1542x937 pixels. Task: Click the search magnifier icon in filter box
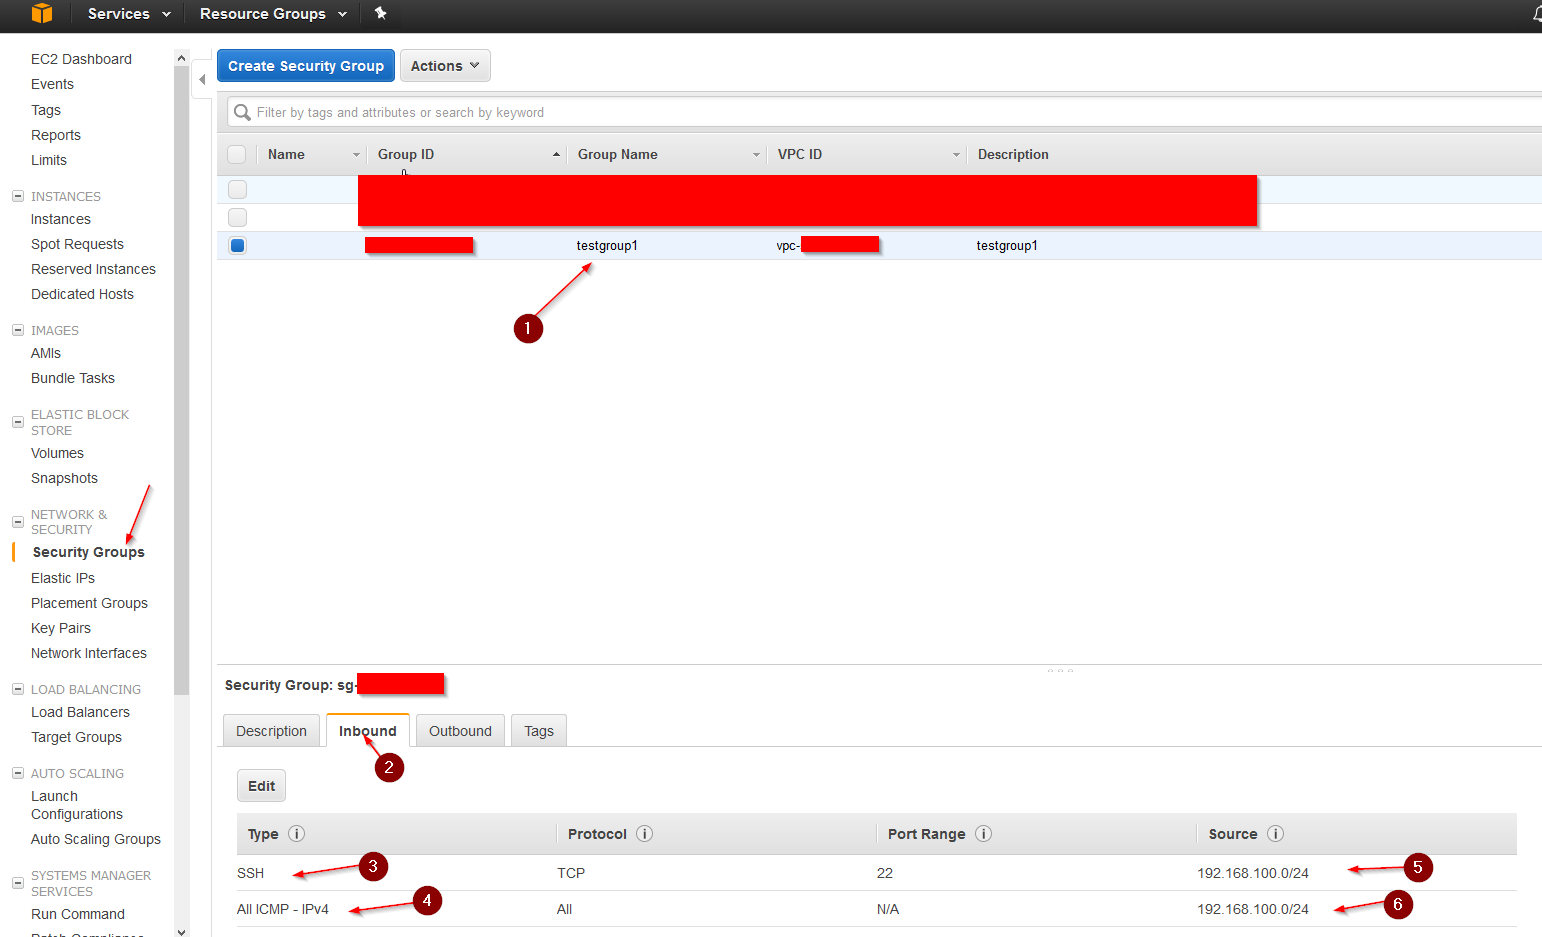tap(242, 112)
